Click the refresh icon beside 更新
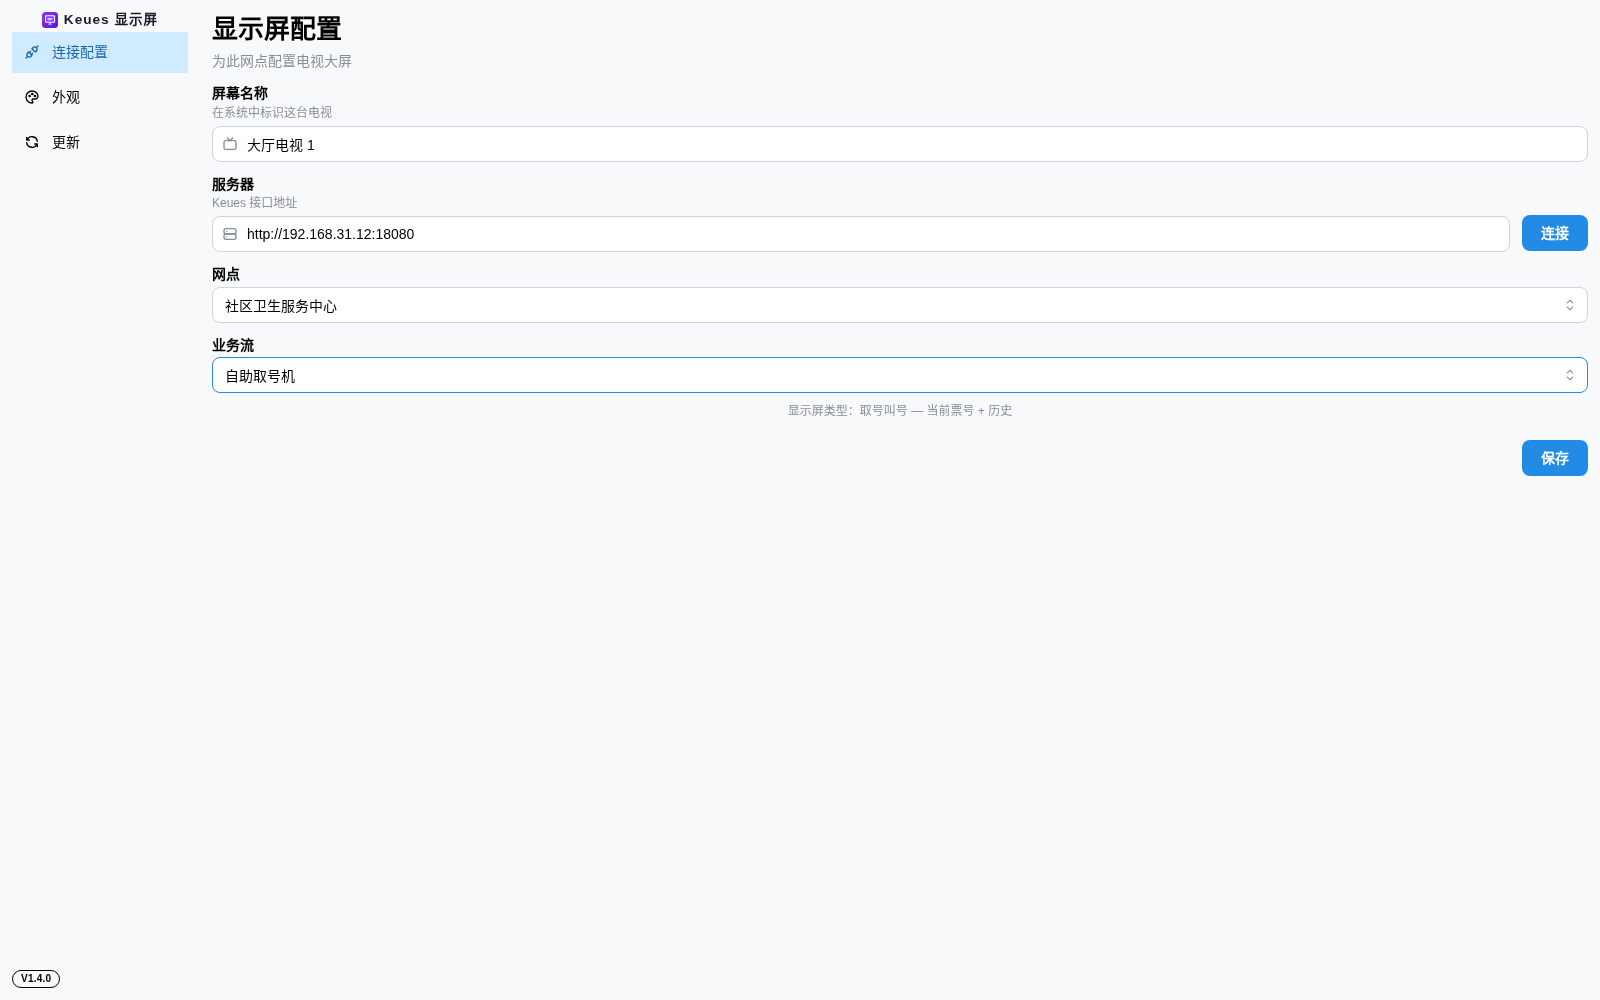Viewport: 1600px width, 1000px height. 32,142
